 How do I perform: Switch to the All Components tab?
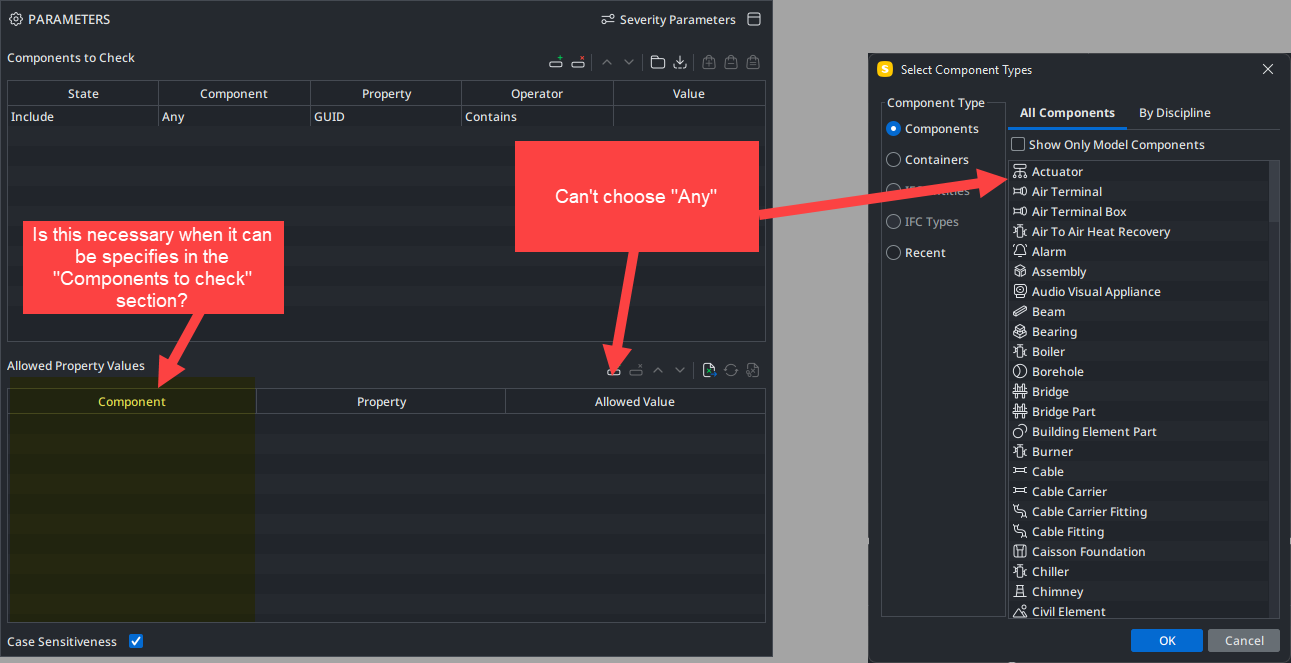pos(1067,113)
